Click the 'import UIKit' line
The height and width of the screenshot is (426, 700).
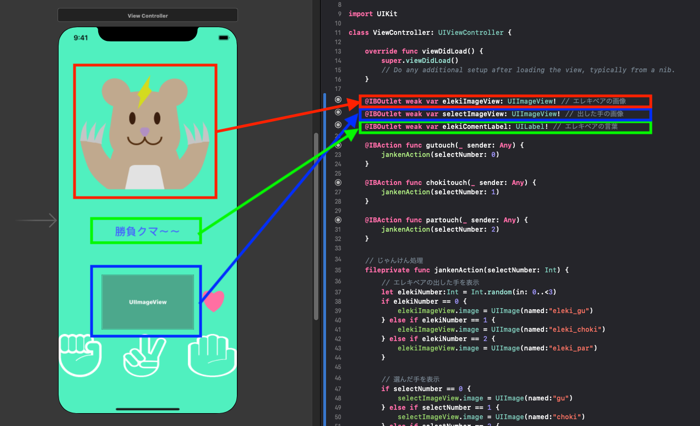pos(373,14)
